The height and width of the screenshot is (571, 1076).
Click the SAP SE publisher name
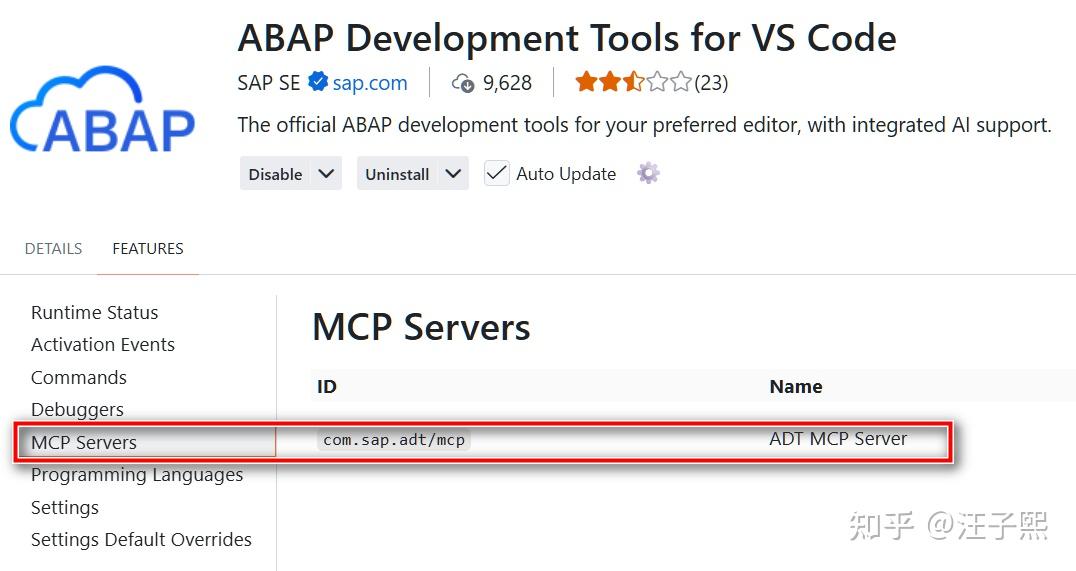(269, 83)
